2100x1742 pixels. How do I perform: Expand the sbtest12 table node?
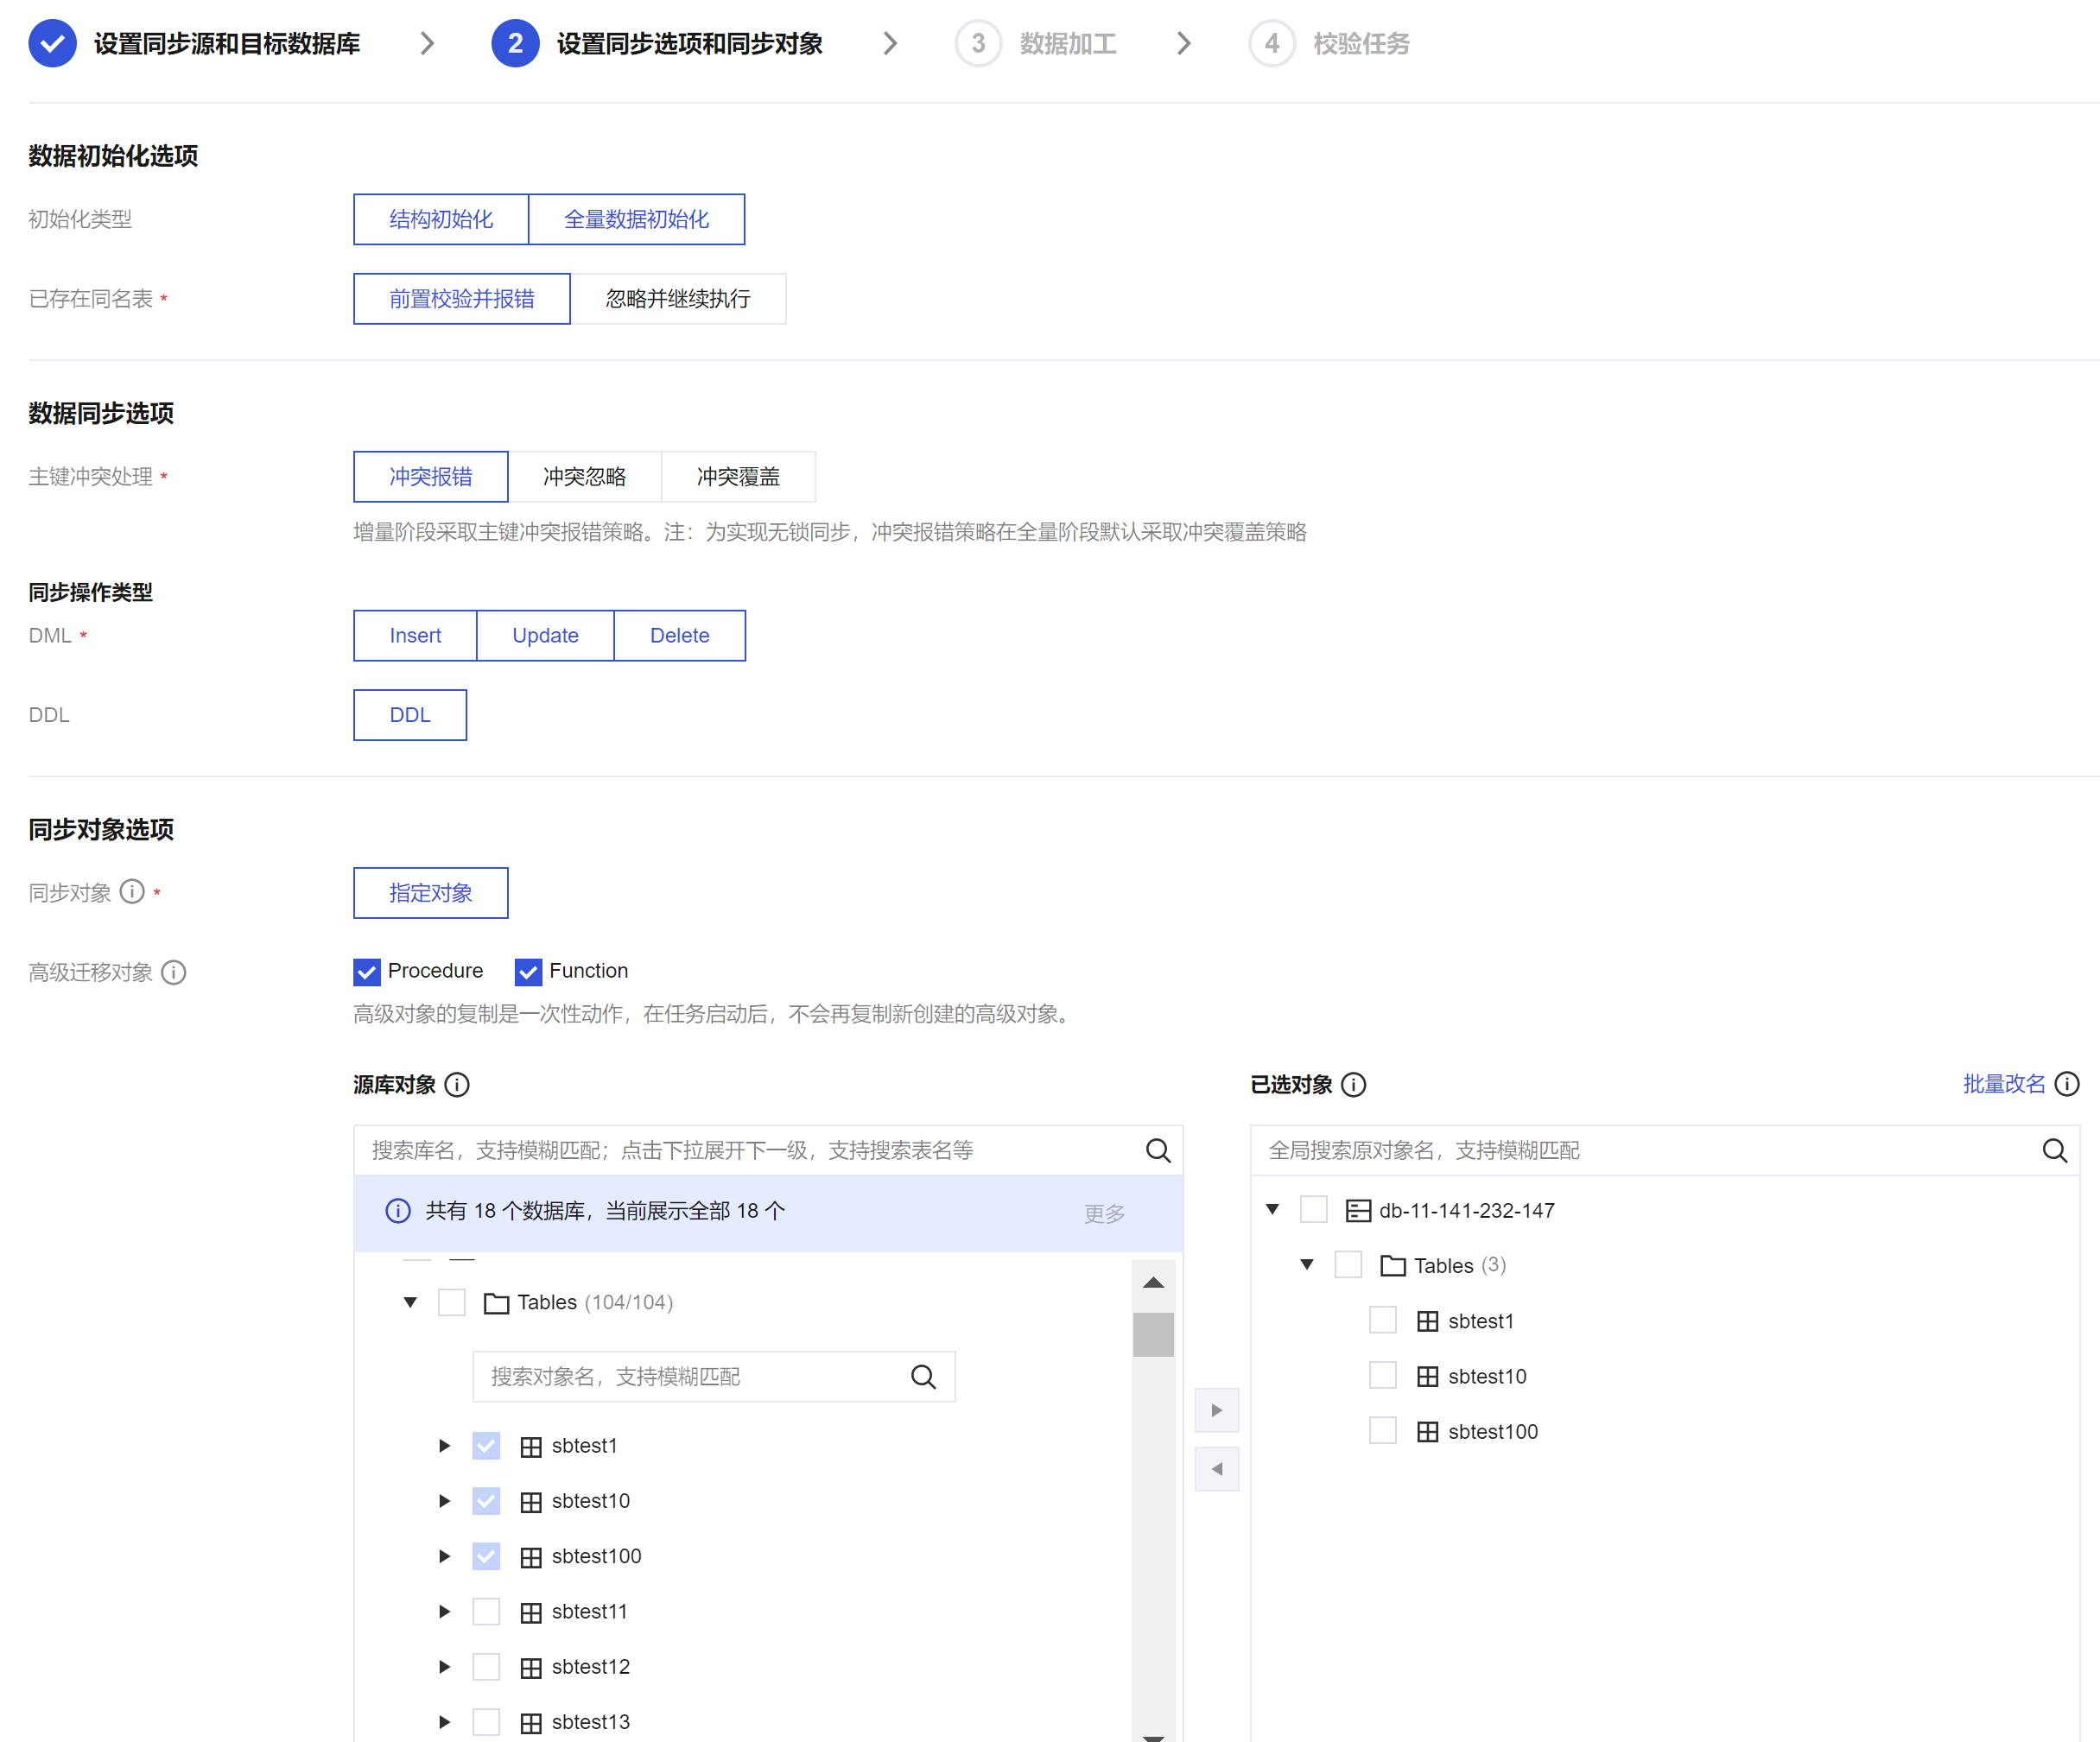pyautogui.click(x=444, y=1667)
